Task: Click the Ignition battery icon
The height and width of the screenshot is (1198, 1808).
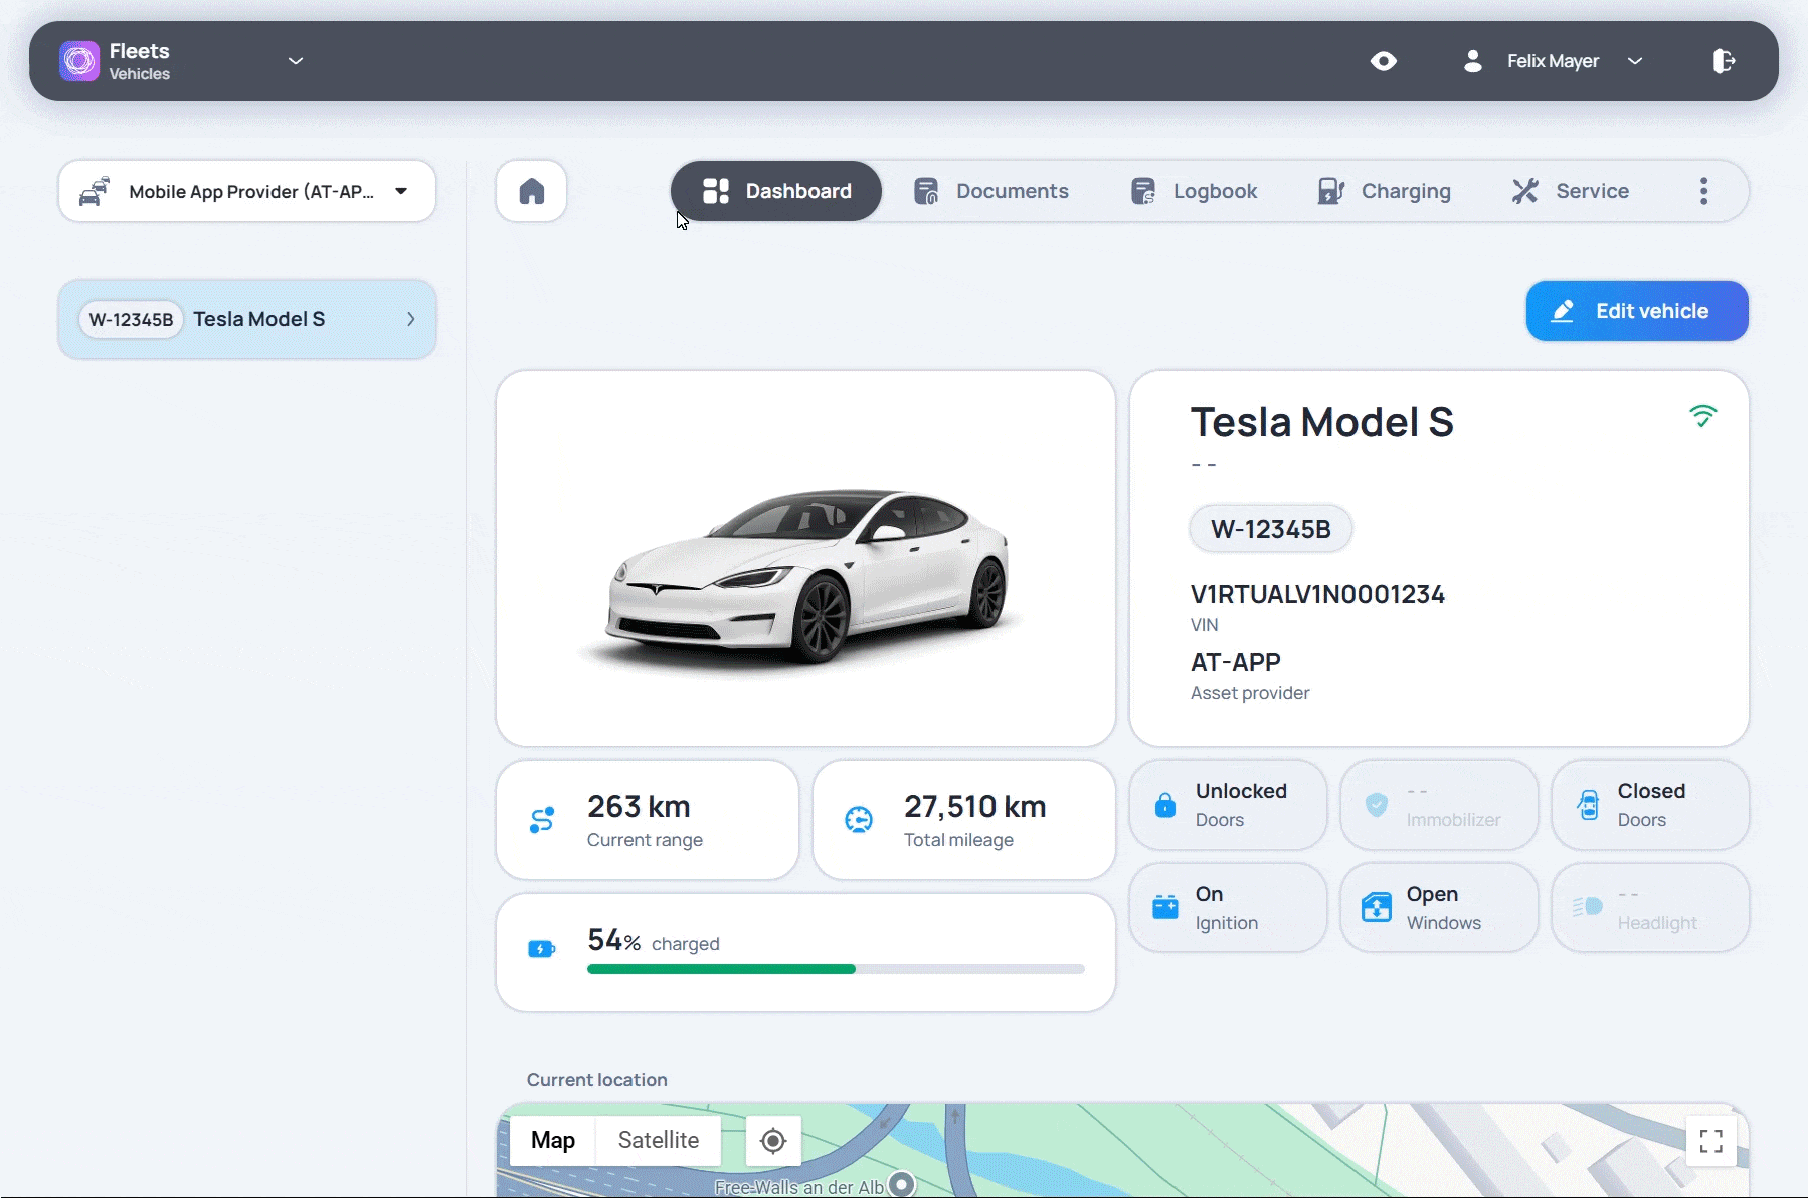Action: [x=1165, y=907]
